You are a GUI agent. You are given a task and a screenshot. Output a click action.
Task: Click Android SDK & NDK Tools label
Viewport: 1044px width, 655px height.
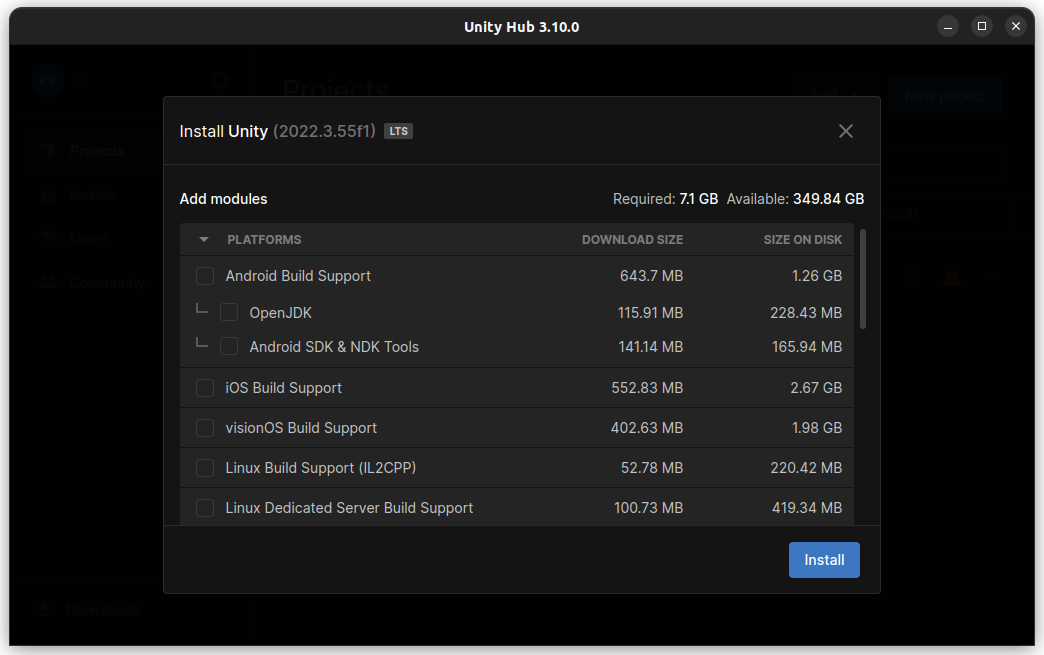[x=334, y=347]
